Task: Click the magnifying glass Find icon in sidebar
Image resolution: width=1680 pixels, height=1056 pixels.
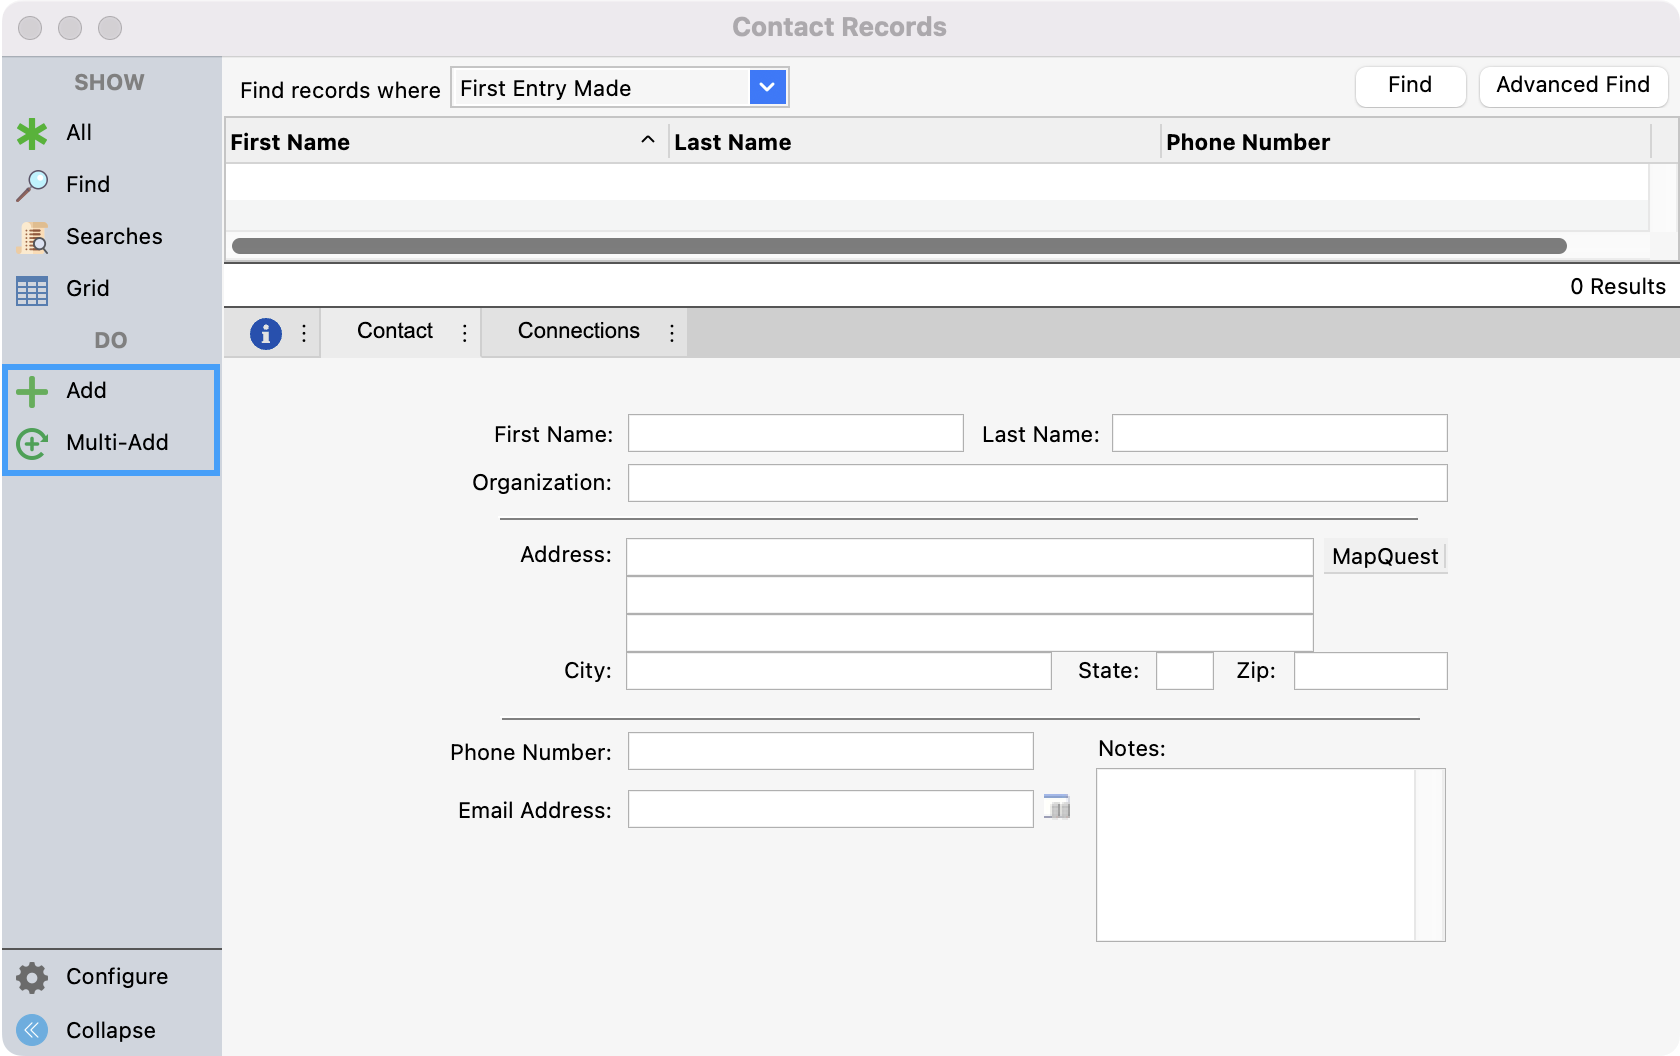Action: (x=32, y=185)
